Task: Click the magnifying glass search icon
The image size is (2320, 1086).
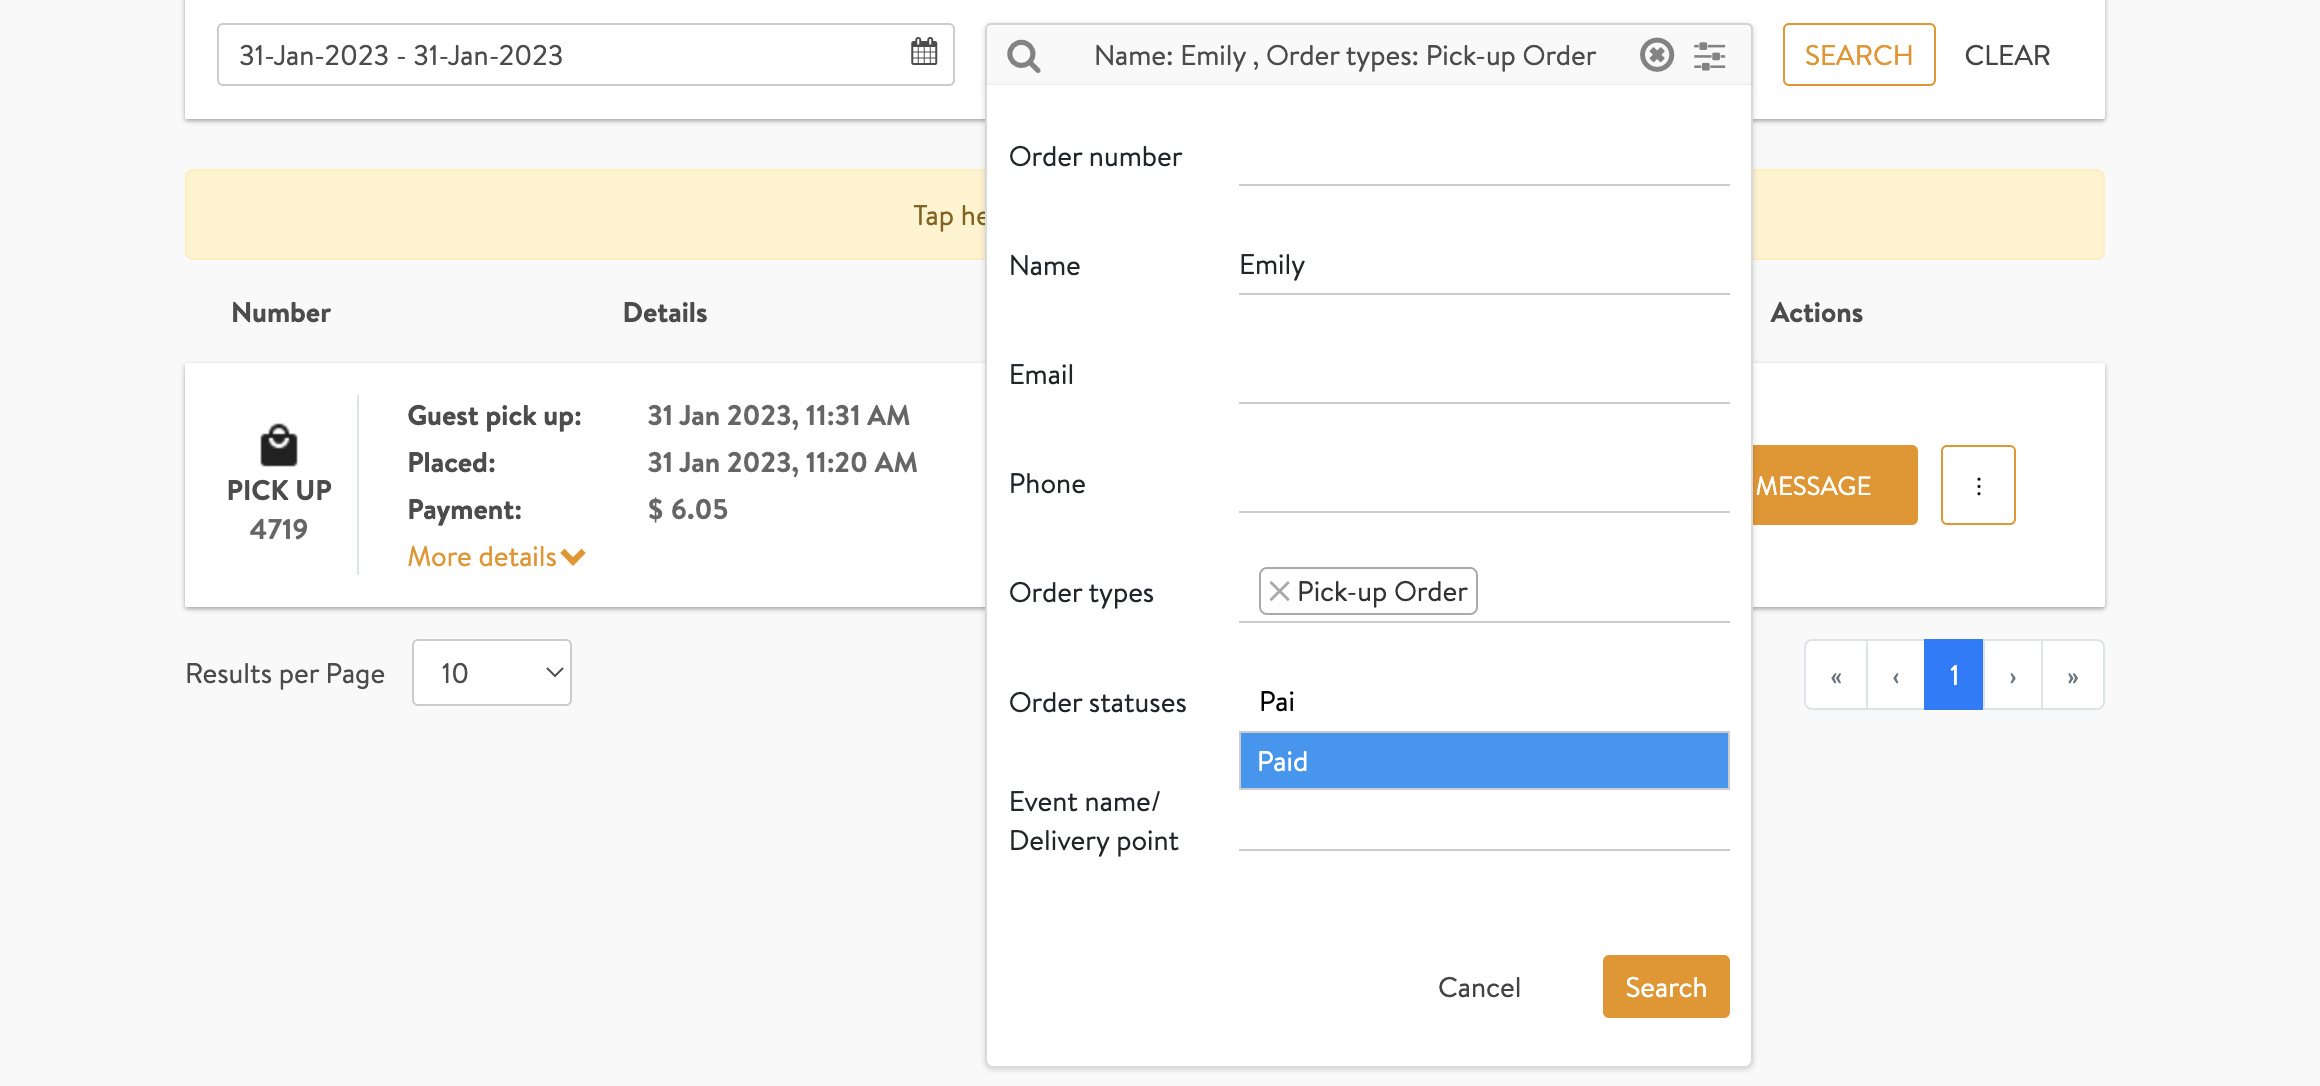Action: point(1023,56)
